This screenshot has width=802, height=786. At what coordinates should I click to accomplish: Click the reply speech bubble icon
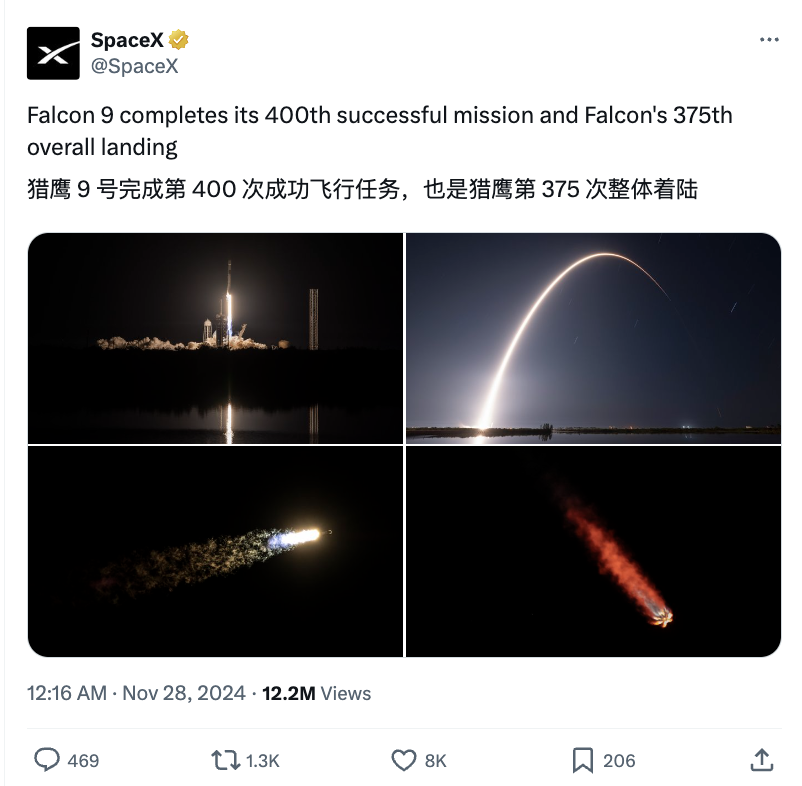47,759
